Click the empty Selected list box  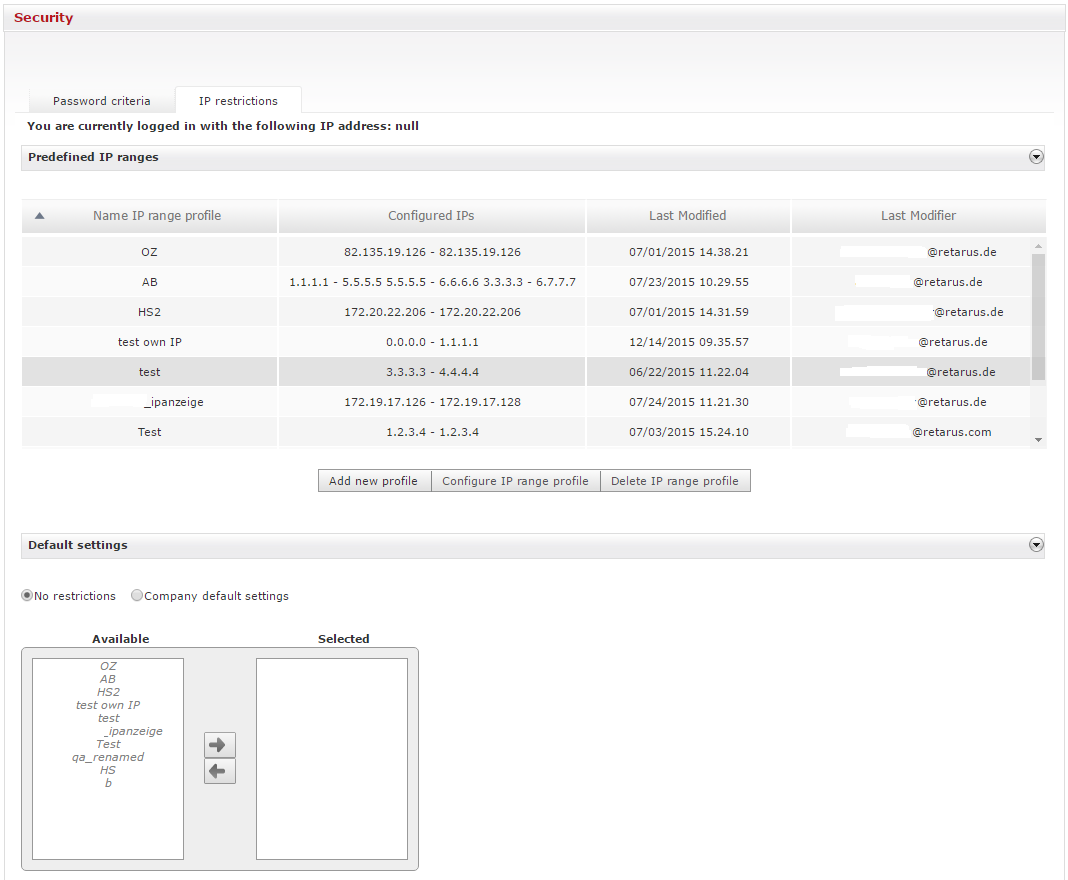[x=331, y=758]
